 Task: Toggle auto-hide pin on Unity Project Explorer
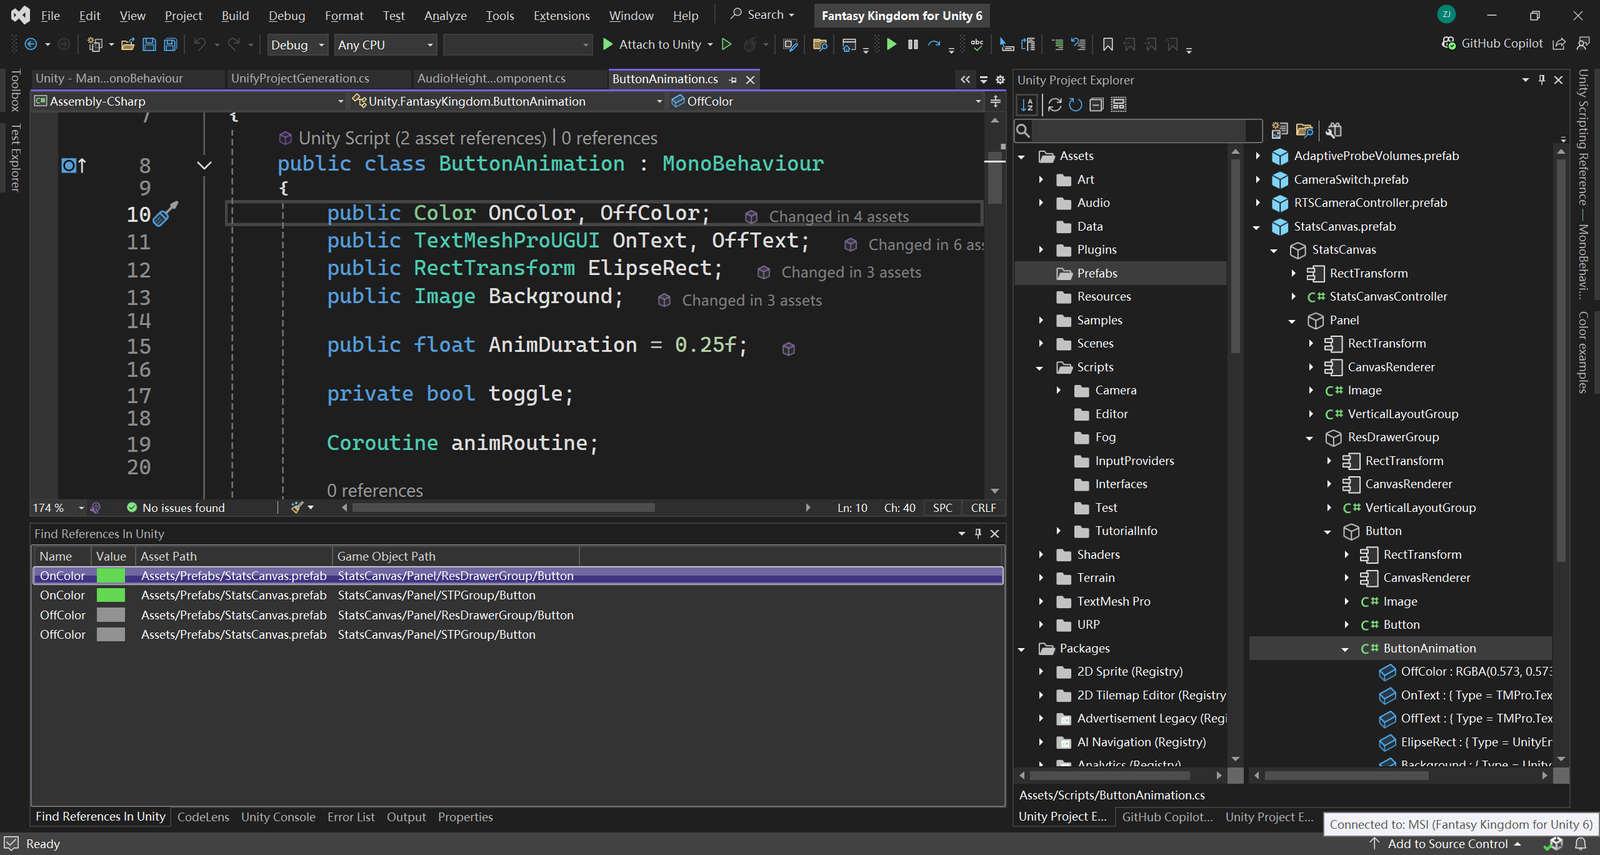coord(1542,80)
